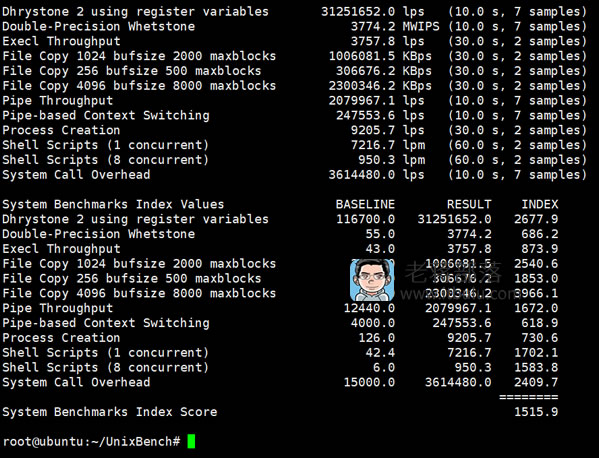Click Shell Scripts (8 concurrent) 950.3 lpm
This screenshot has height=458, width=599.
click(391, 160)
